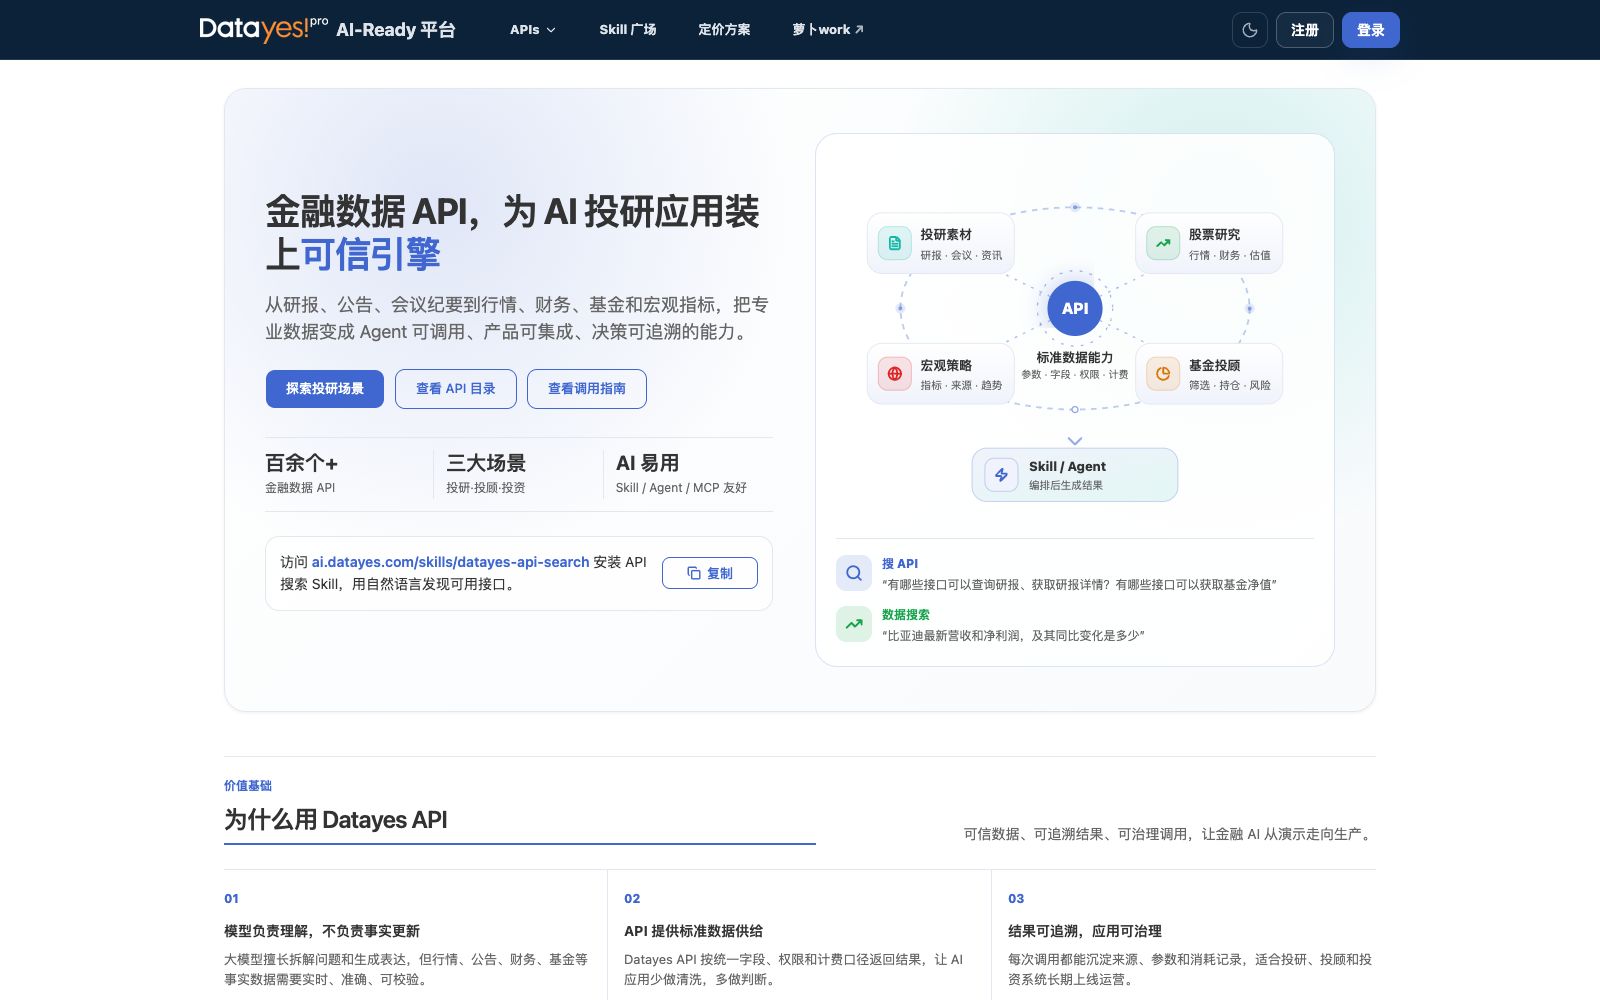1600x1000 pixels.
Task: Click the 结果可追溯，应用可治理 title
Action: click(x=1085, y=931)
